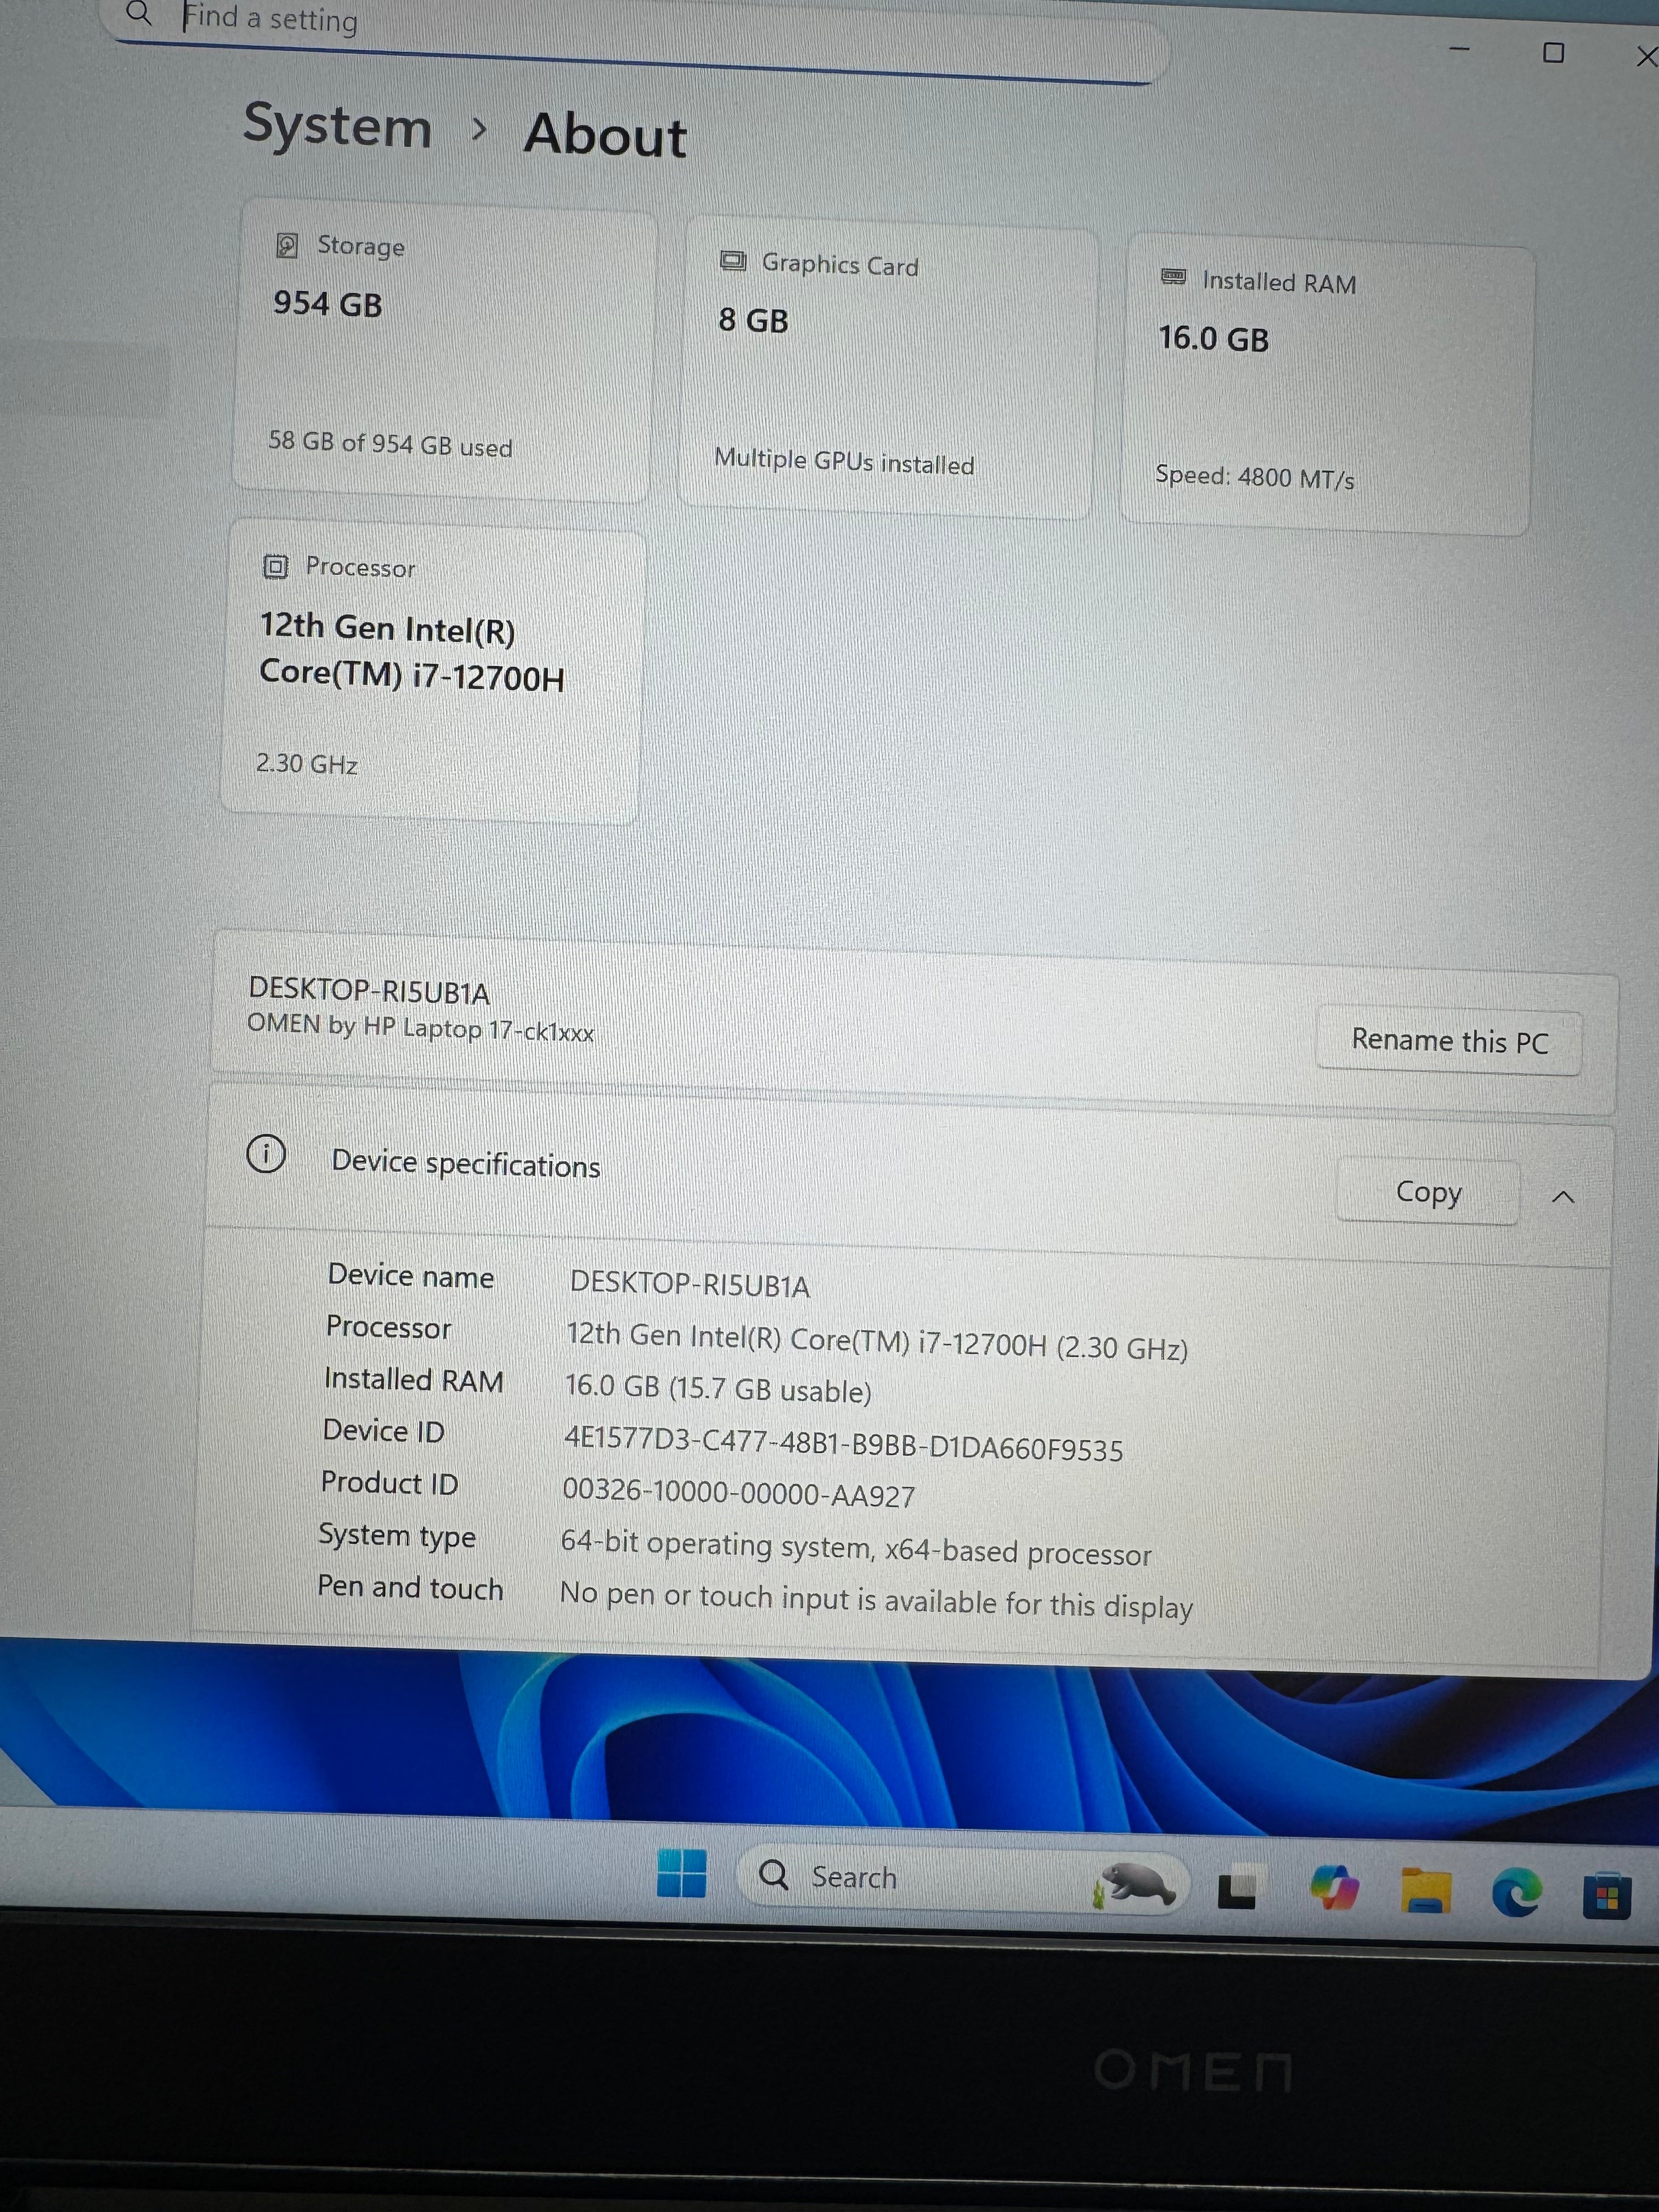
Task: Open Microsoft Store from the taskbar
Action: coord(1607,1897)
